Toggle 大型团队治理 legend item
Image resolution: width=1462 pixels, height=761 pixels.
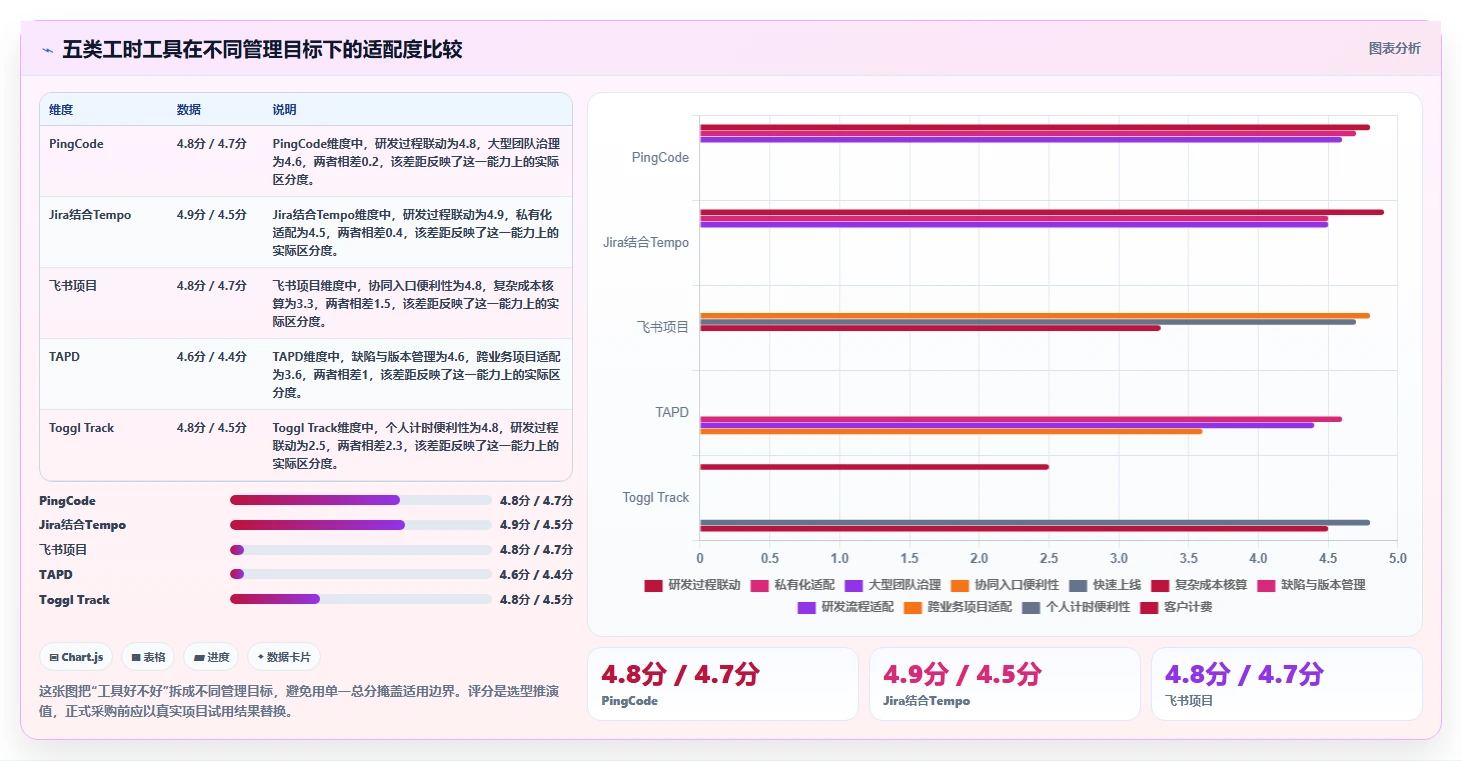click(x=893, y=585)
